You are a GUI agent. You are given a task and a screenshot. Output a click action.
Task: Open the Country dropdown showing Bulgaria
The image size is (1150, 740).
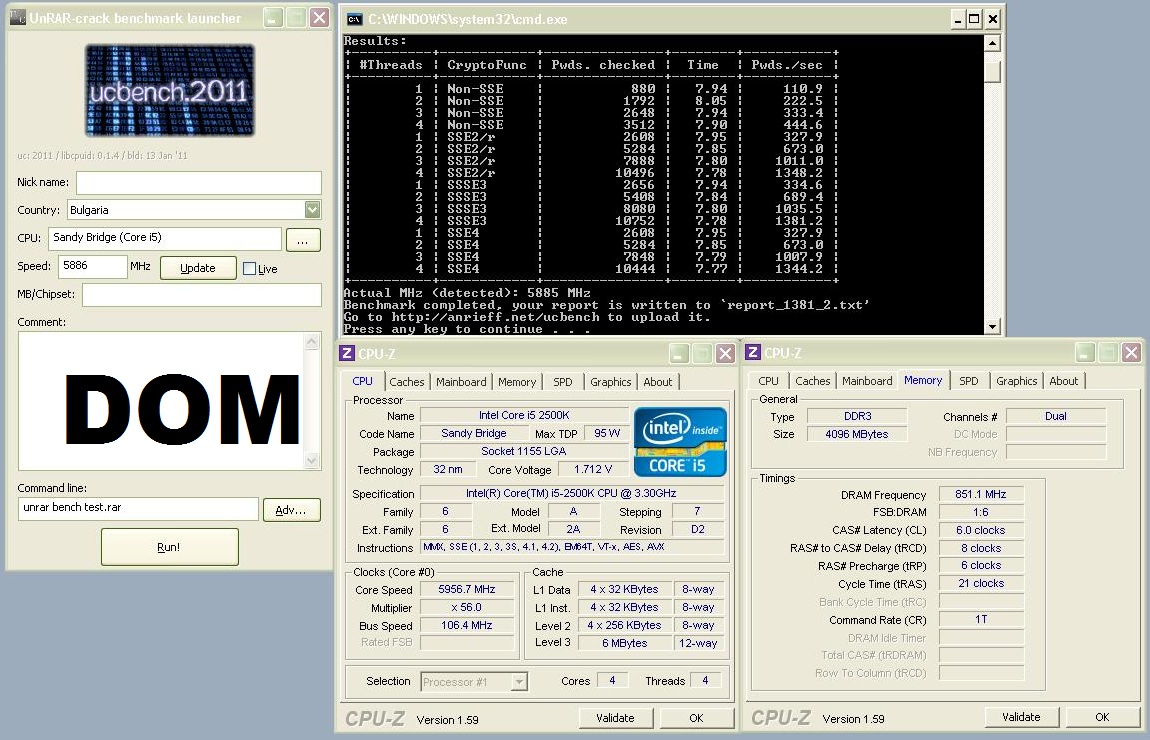pyautogui.click(x=312, y=210)
